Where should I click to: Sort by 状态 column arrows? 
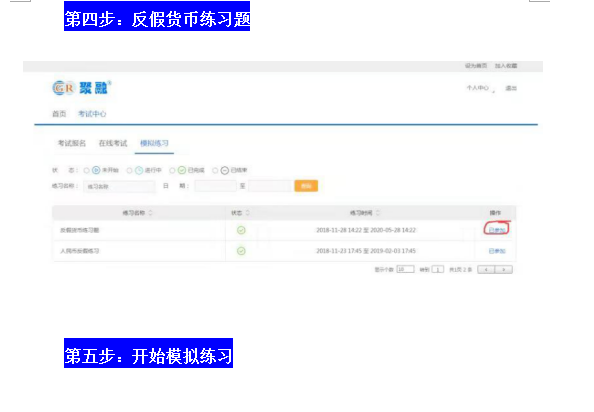[248, 213]
